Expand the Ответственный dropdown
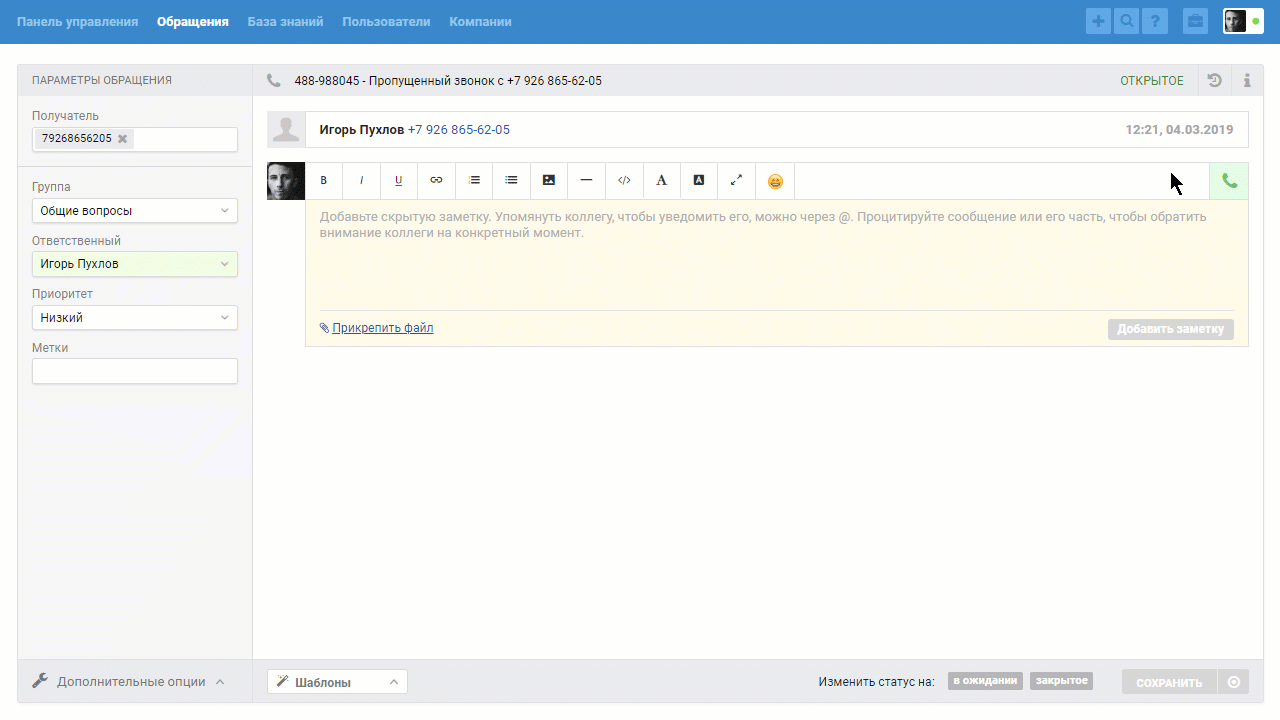 coord(134,263)
